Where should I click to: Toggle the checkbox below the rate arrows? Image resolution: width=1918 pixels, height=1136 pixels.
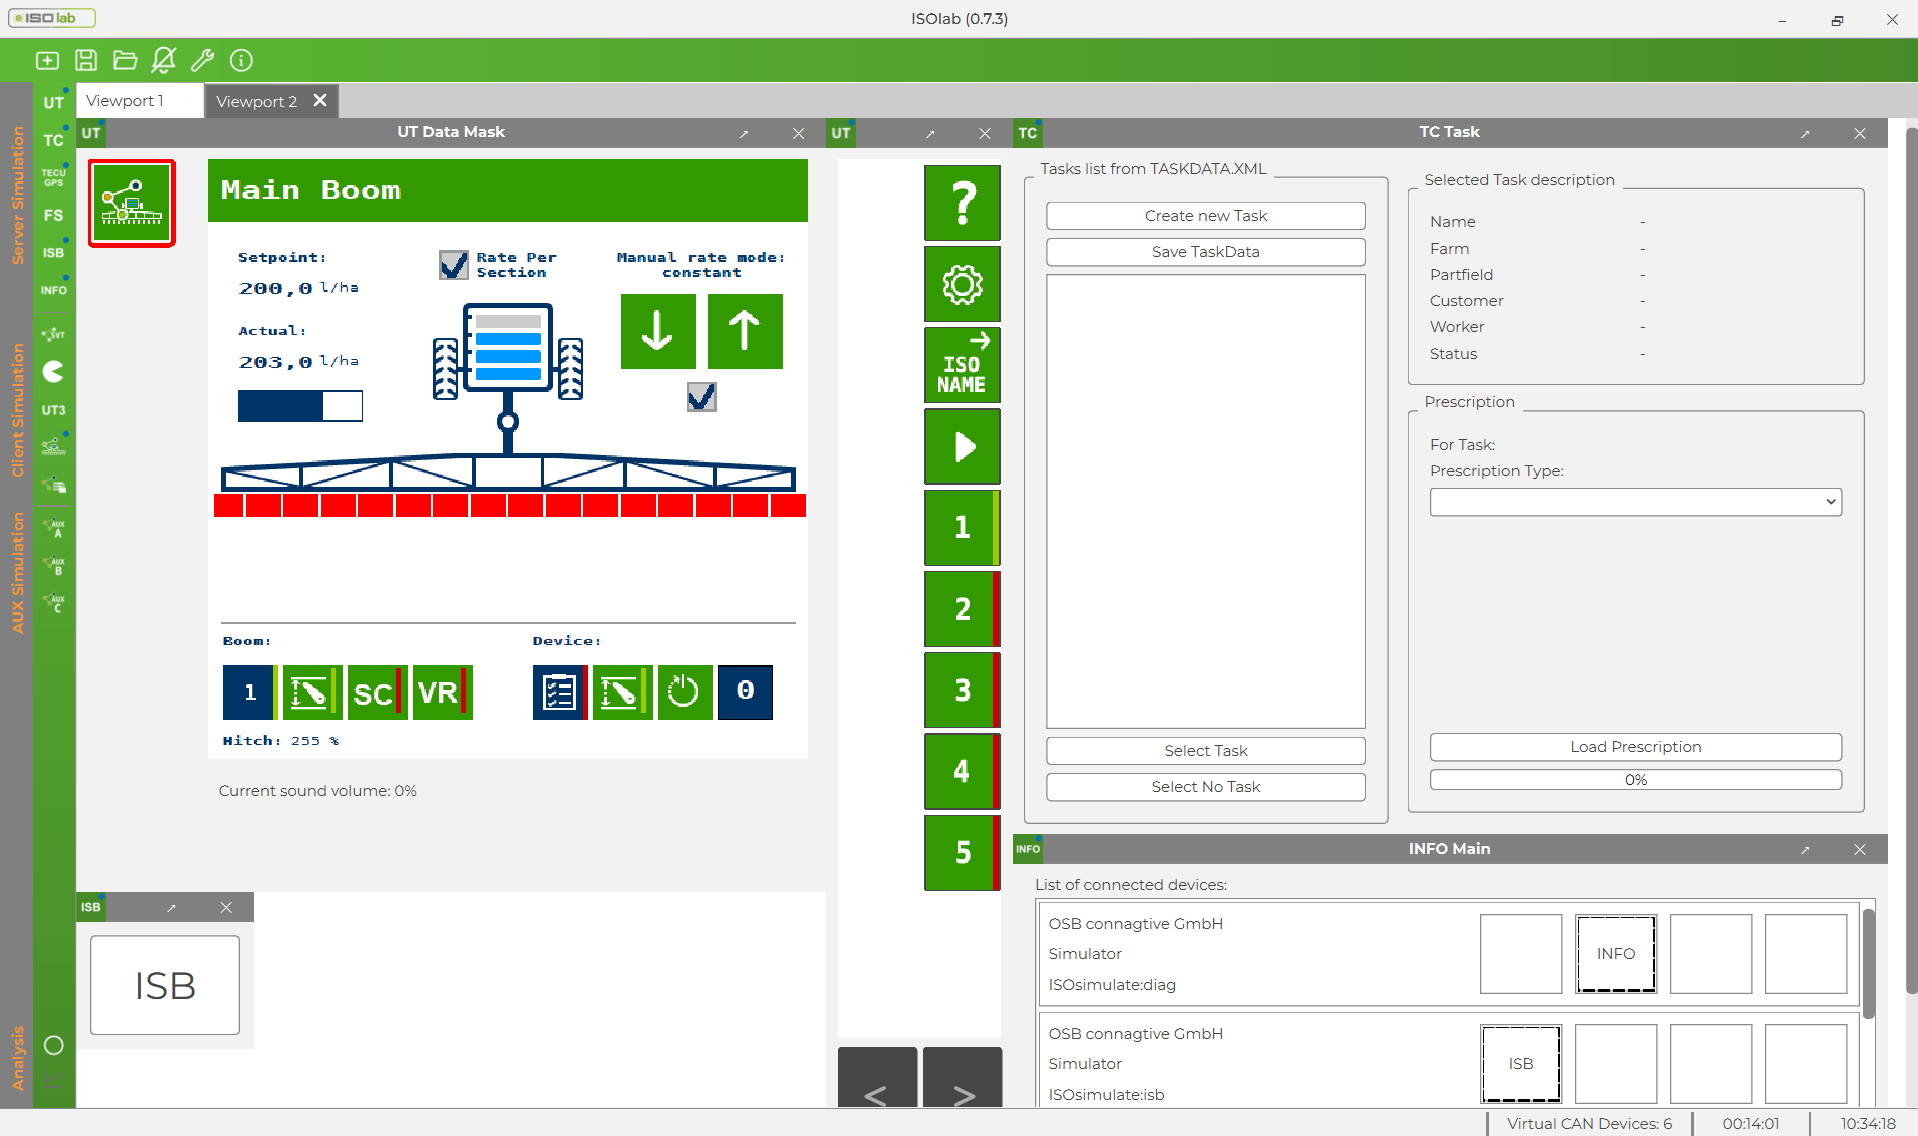[702, 397]
